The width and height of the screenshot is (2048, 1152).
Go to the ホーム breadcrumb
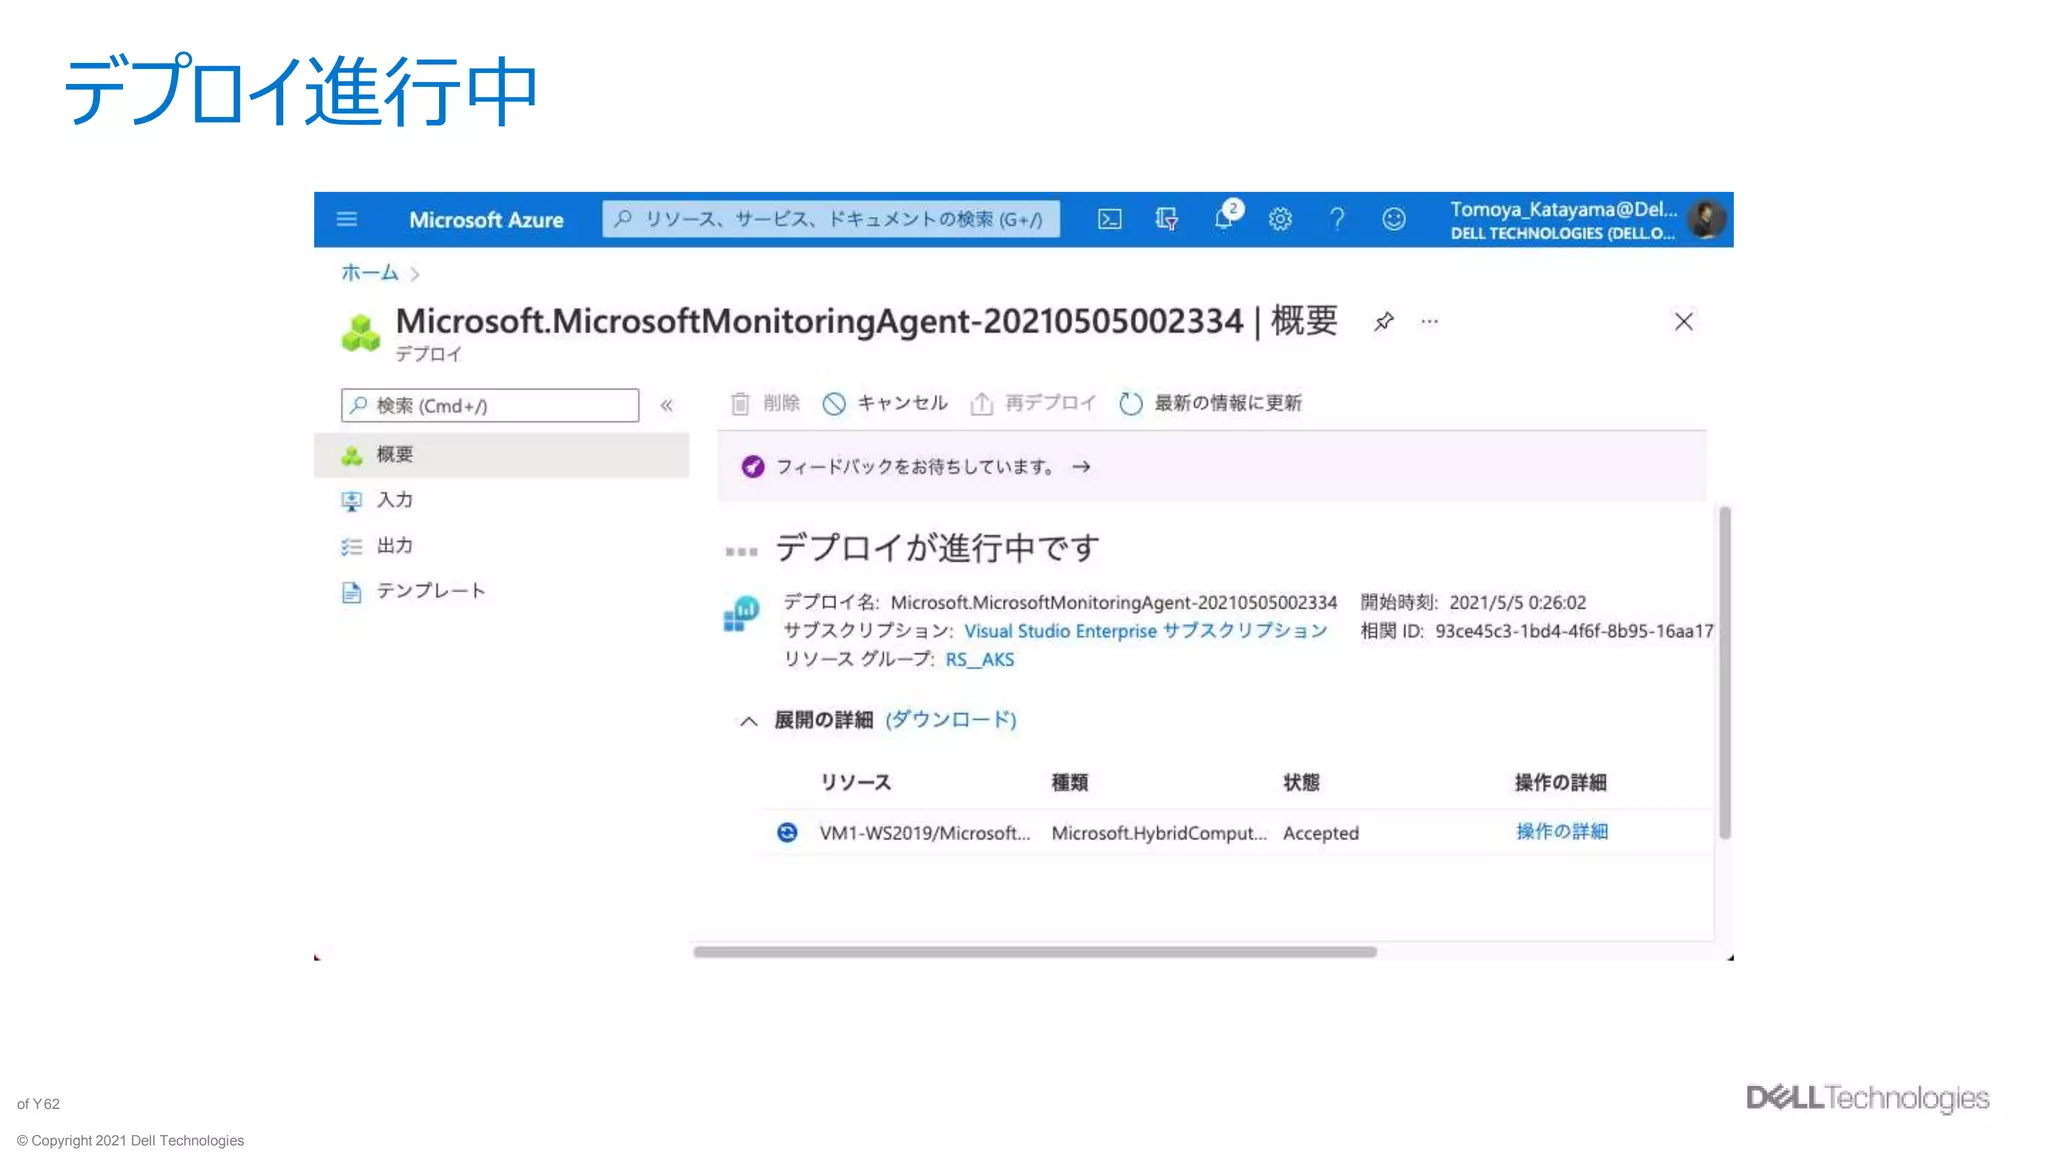369,272
